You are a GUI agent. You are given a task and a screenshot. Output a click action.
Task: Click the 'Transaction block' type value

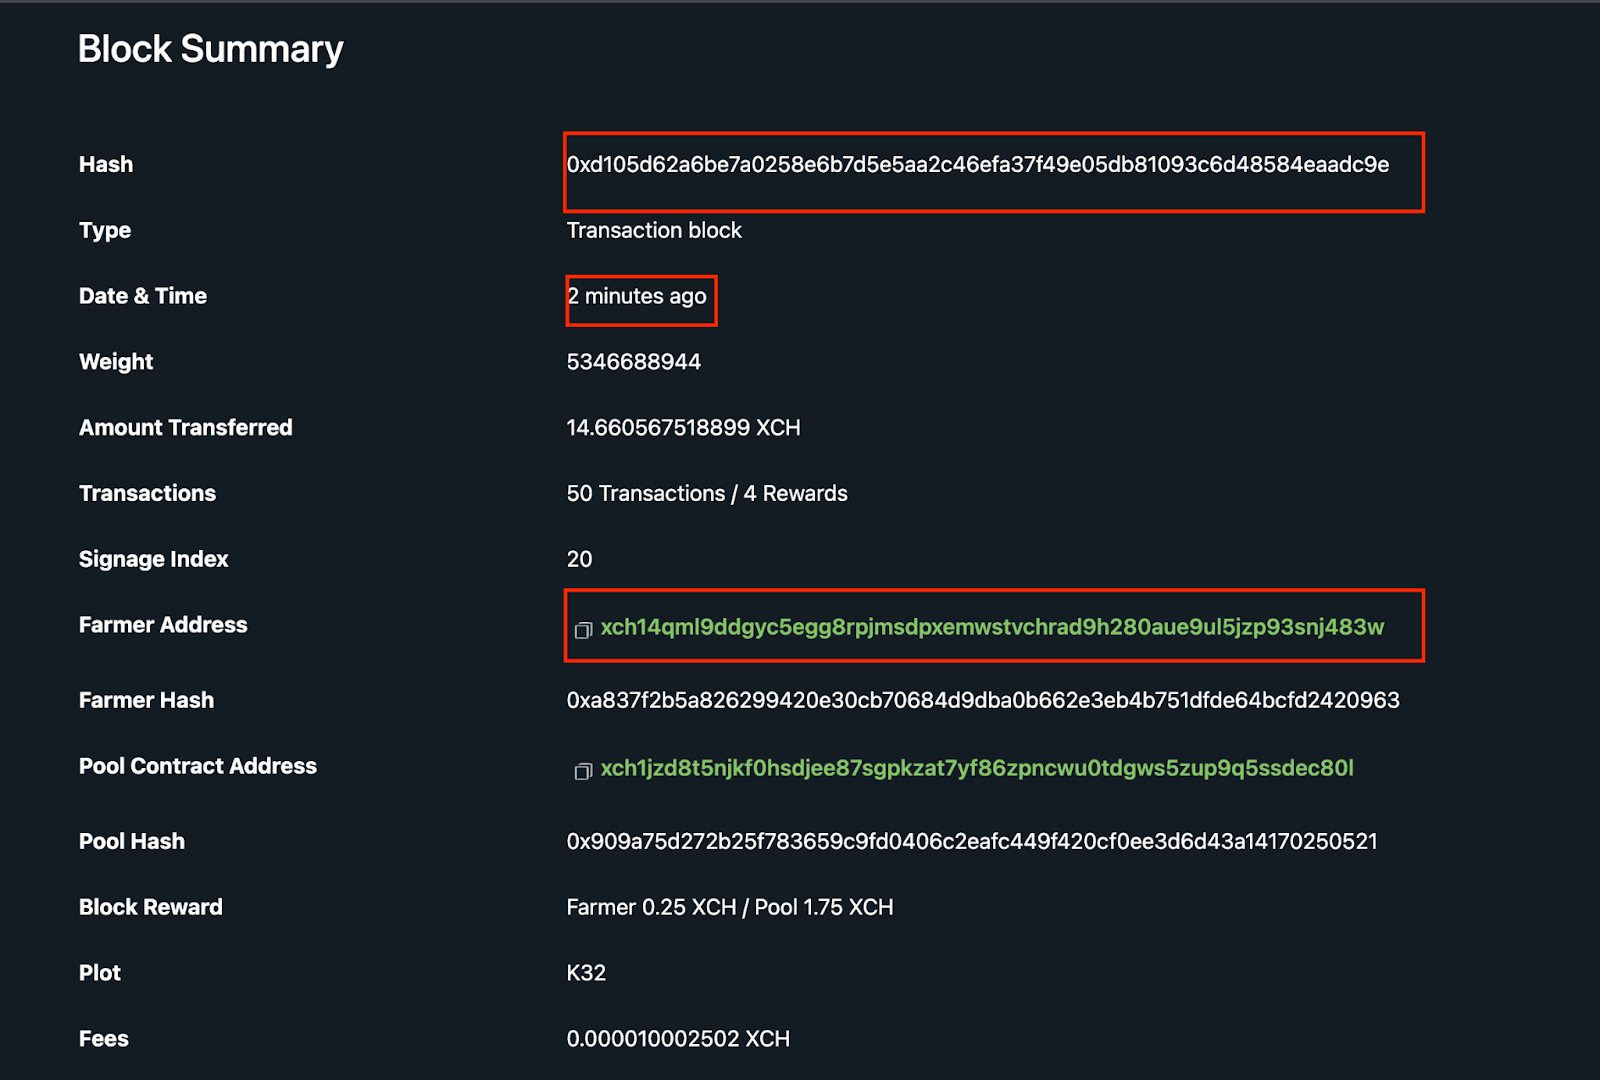pos(654,230)
